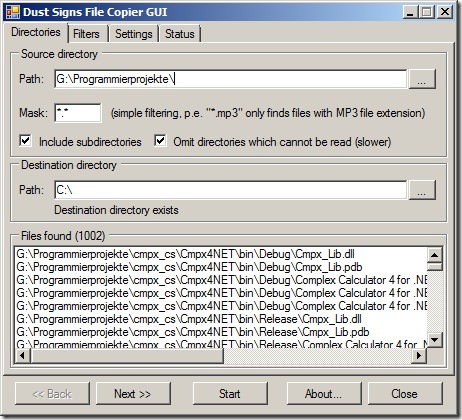Open the About... dialog

(x=324, y=394)
